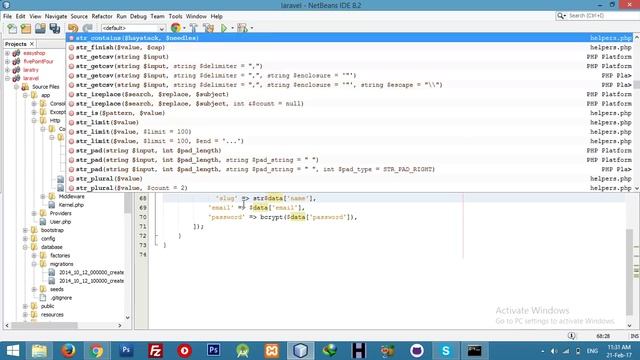
Task: Open Skype from the taskbar
Action: [445, 351]
